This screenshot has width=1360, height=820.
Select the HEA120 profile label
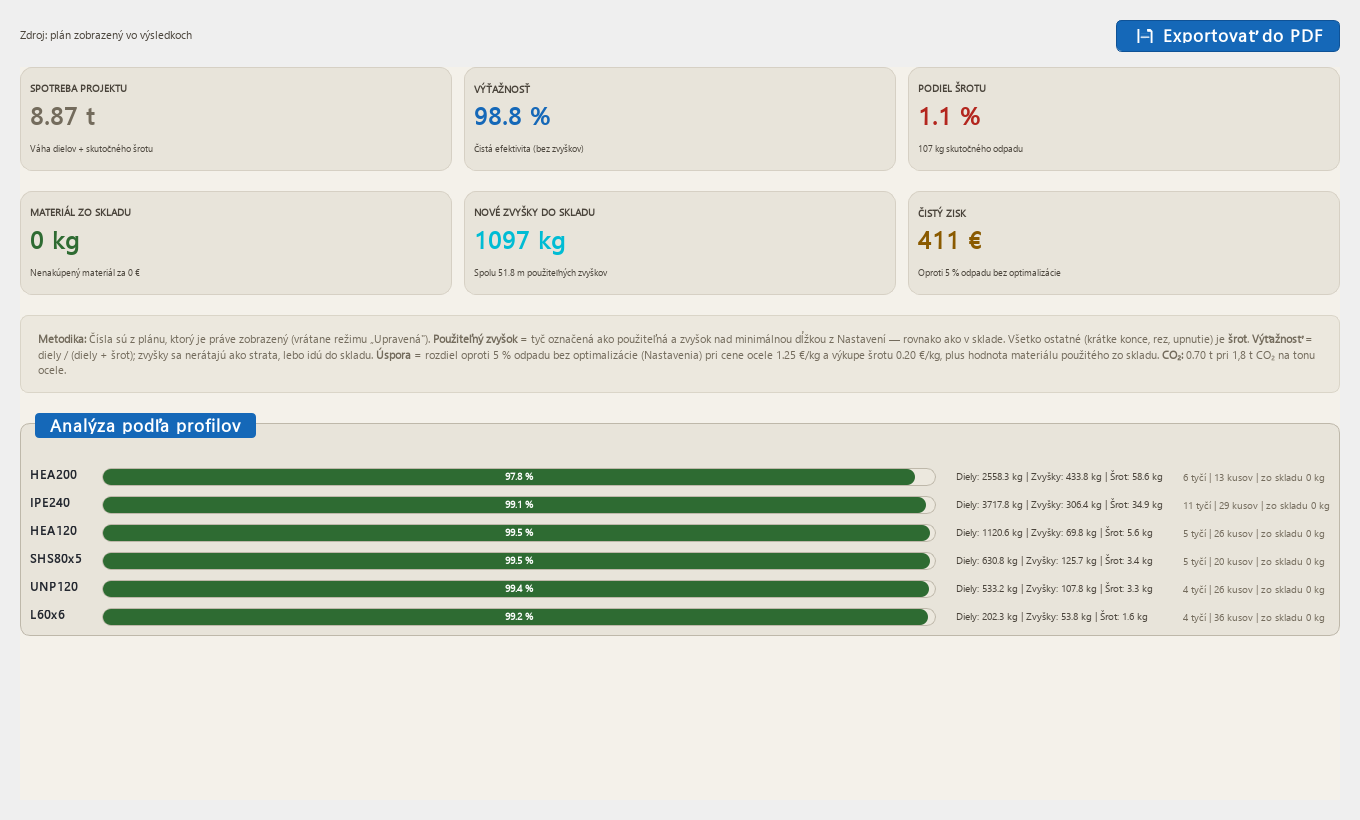pos(53,531)
